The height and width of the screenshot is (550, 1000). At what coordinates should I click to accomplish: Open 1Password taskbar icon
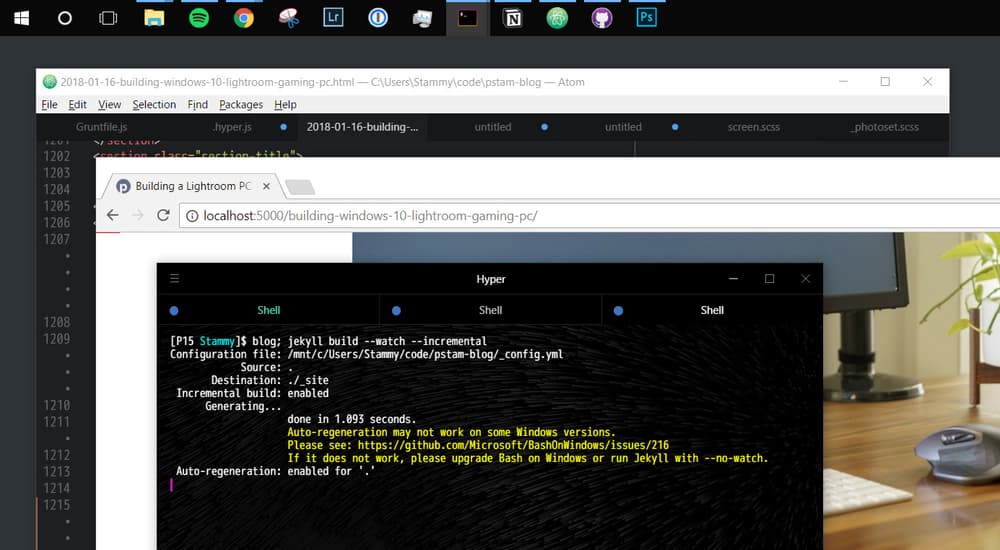[378, 18]
